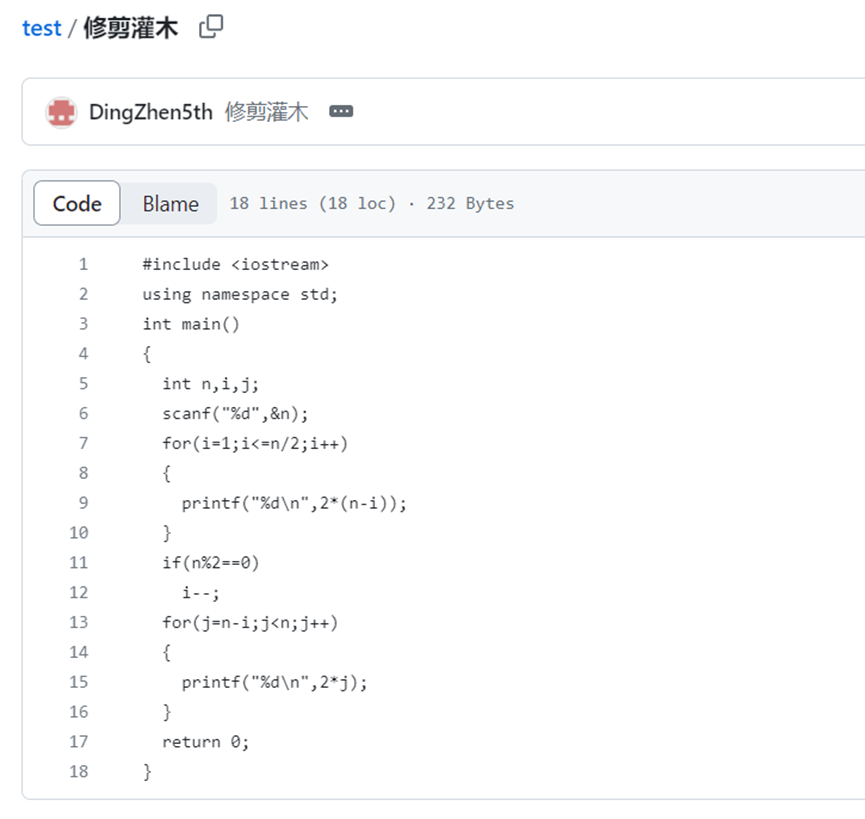This screenshot has height=819, width=865.
Task: Select the Code view tab
Action: (77, 204)
